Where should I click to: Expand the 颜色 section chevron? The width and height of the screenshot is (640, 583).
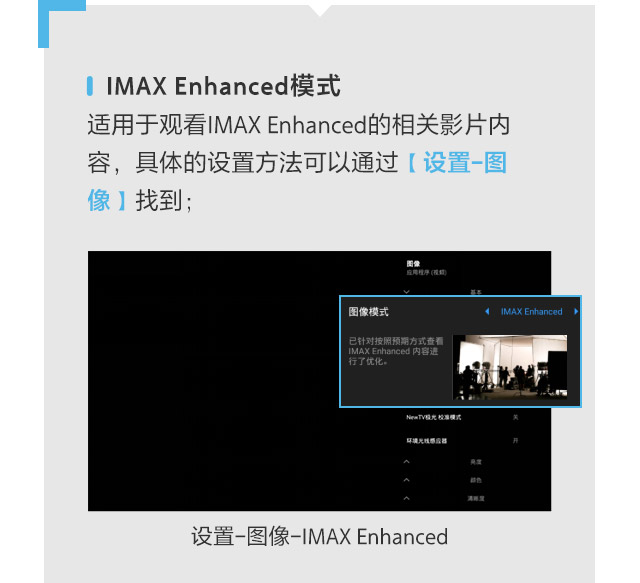tap(407, 480)
